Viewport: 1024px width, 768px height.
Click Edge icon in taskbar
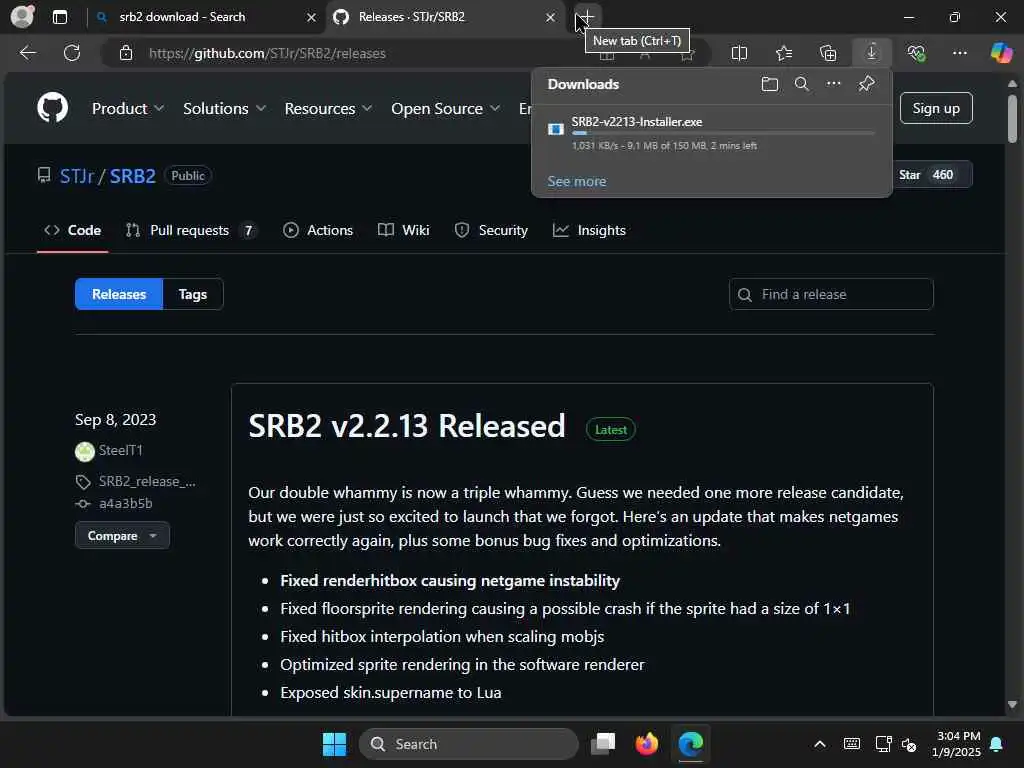point(690,744)
